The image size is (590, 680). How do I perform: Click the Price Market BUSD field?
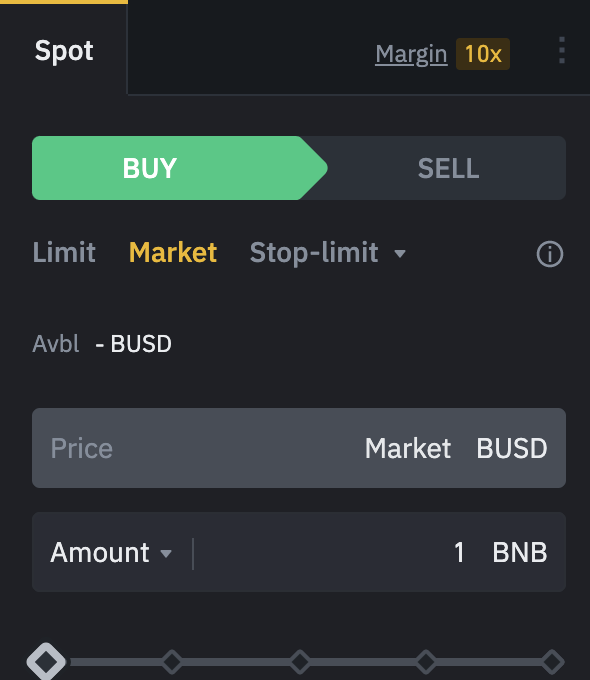point(299,448)
